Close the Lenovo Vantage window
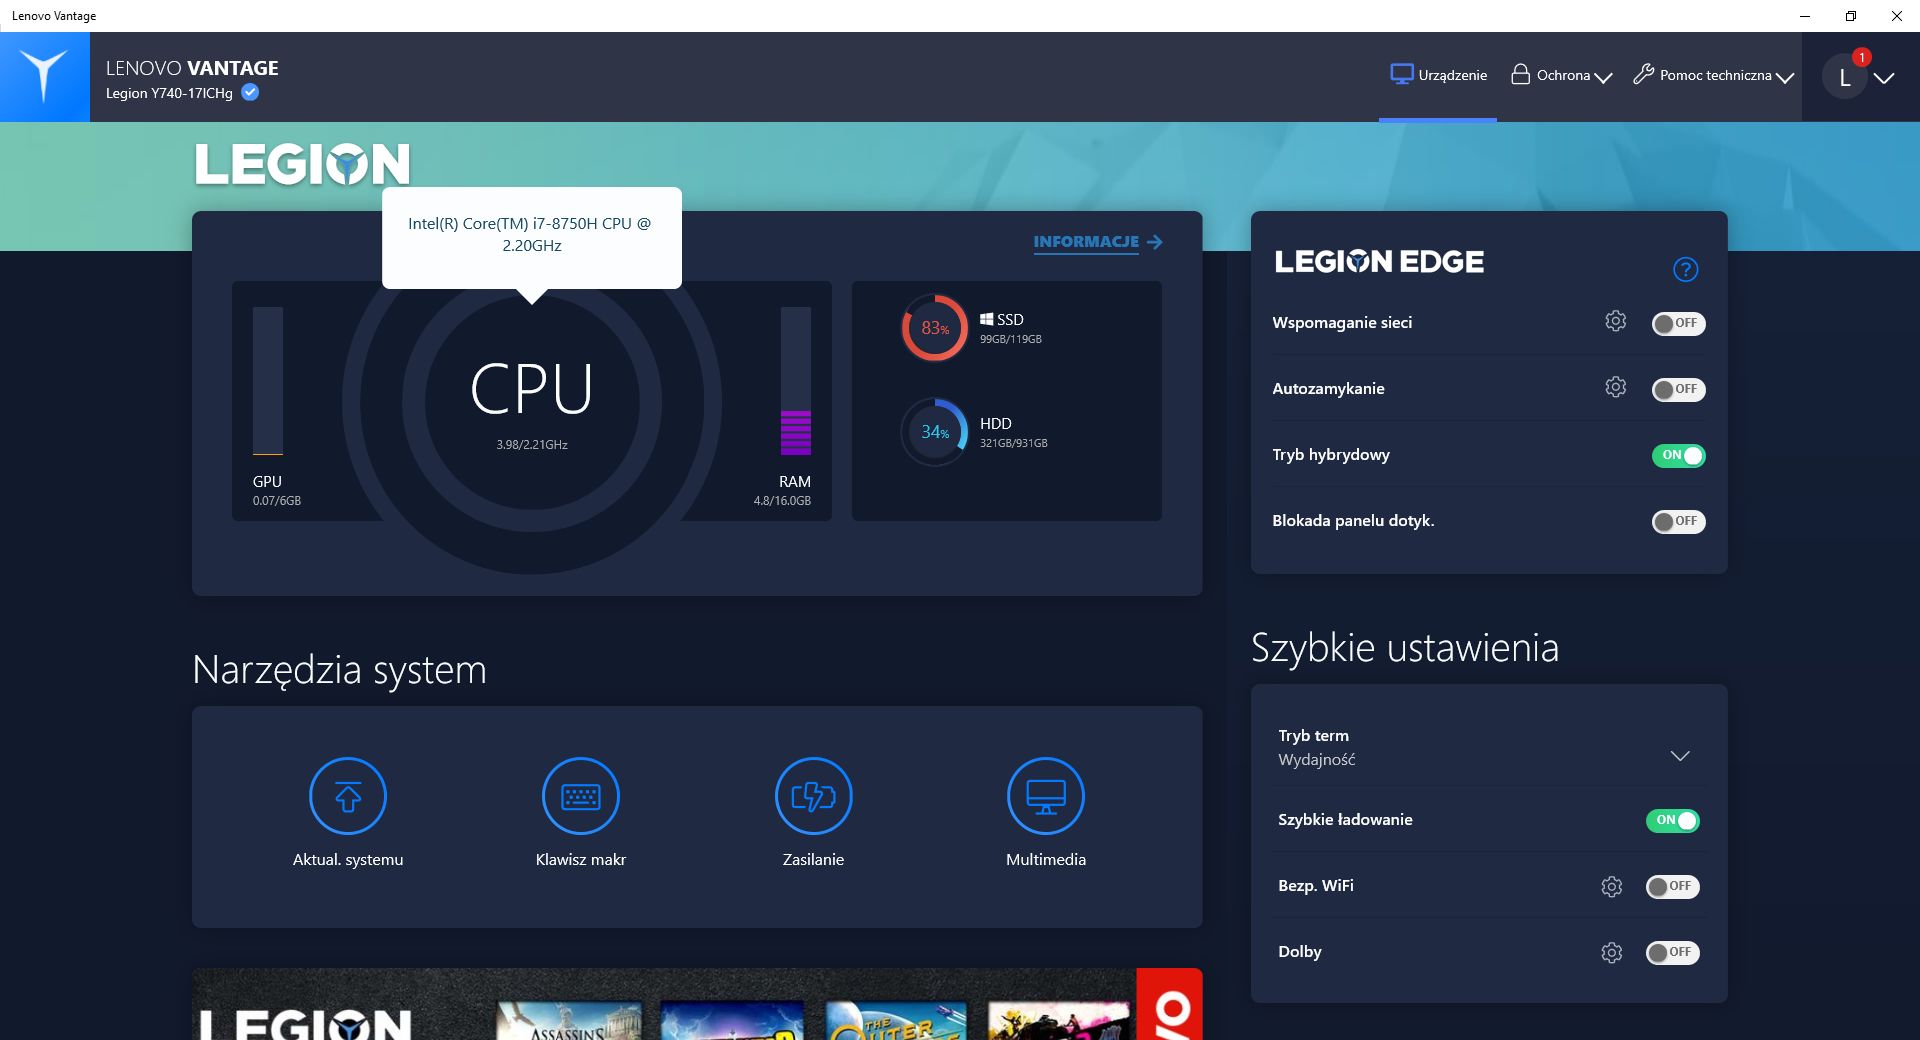 pos(1897,16)
